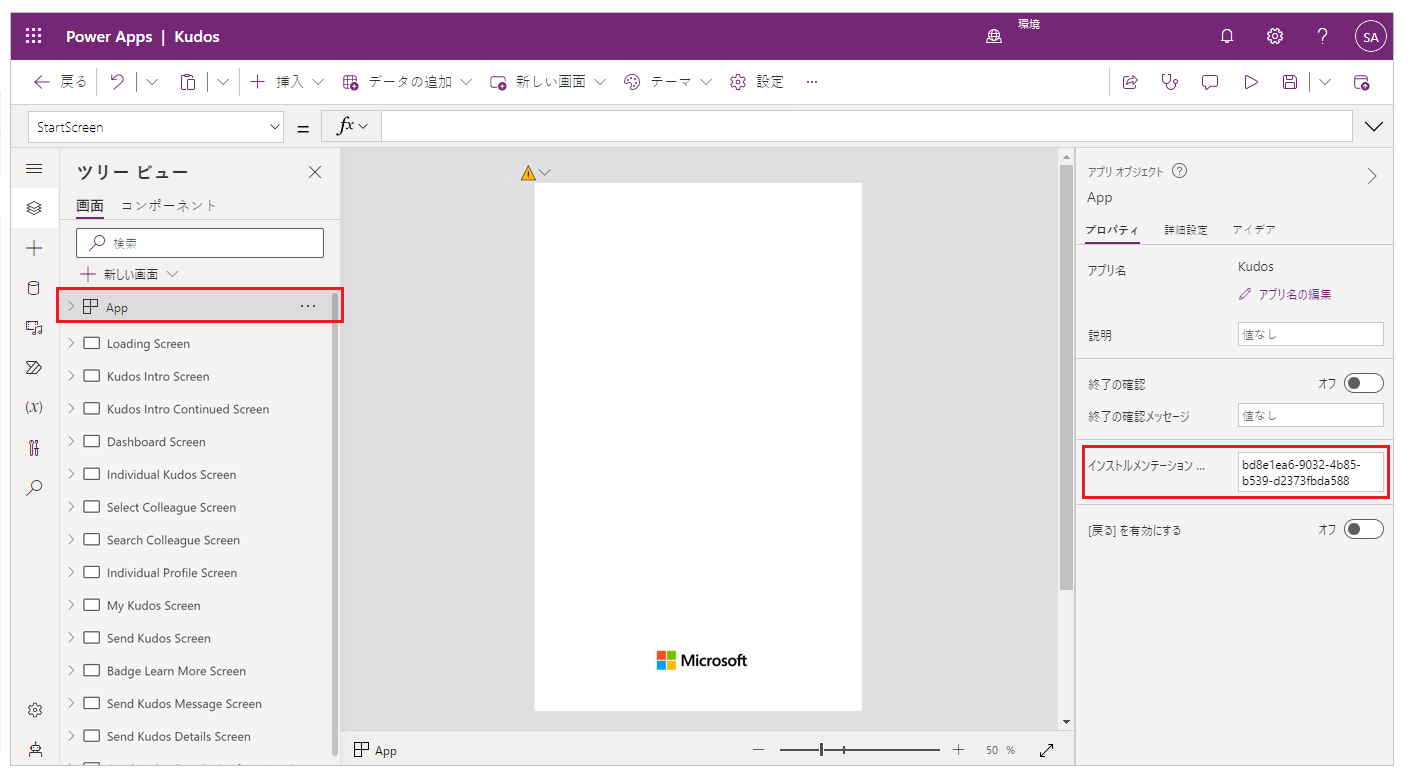Open the app launcher waffle icon

pyautogui.click(x=33, y=36)
